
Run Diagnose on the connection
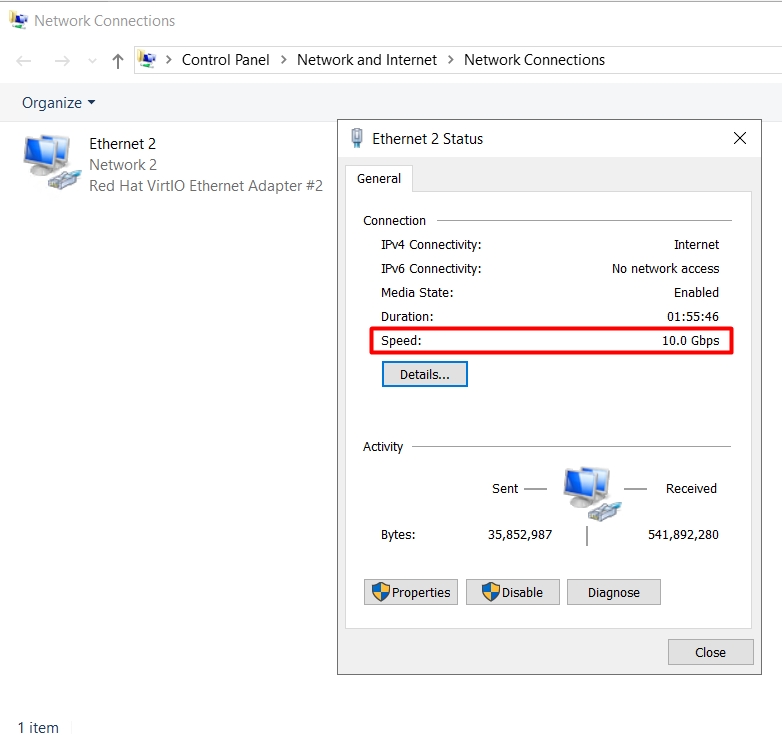[613, 592]
